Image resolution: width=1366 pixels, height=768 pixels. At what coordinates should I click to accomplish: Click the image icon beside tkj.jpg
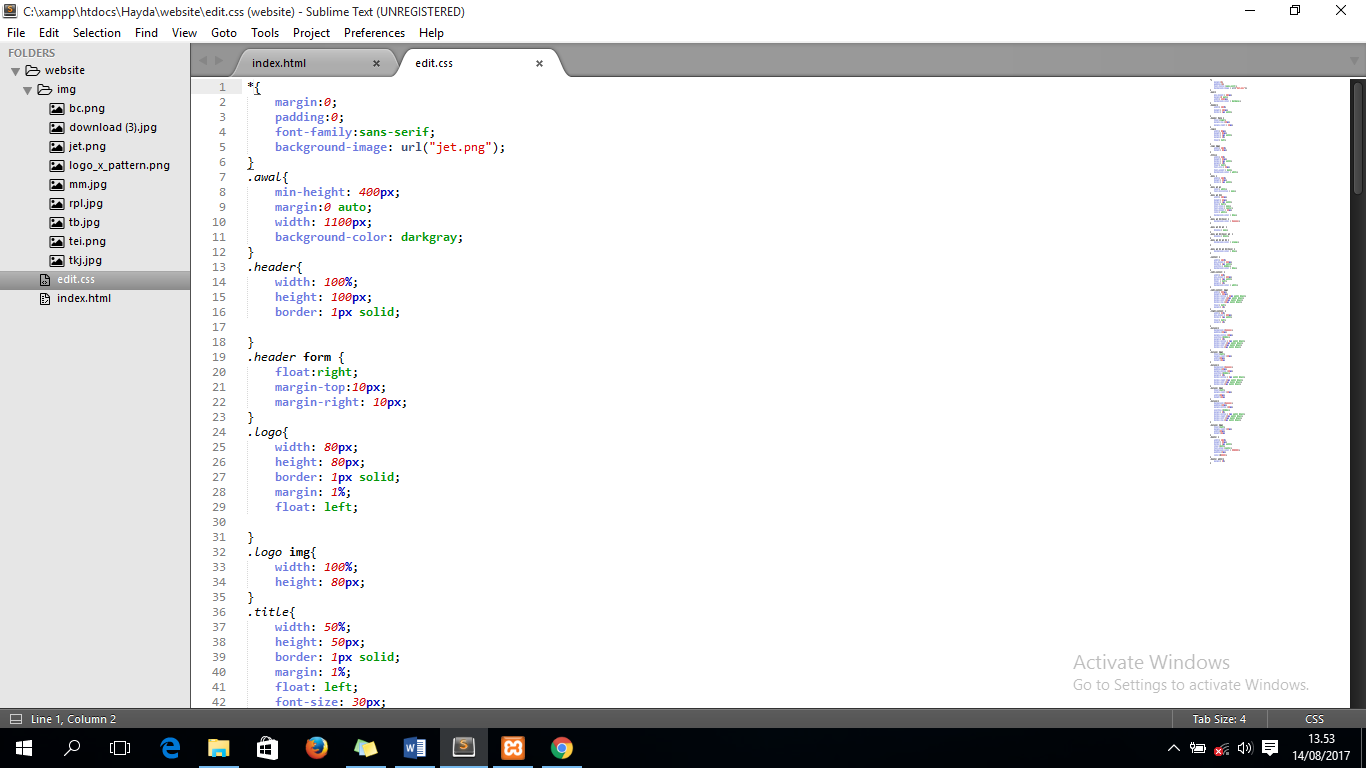coord(57,260)
